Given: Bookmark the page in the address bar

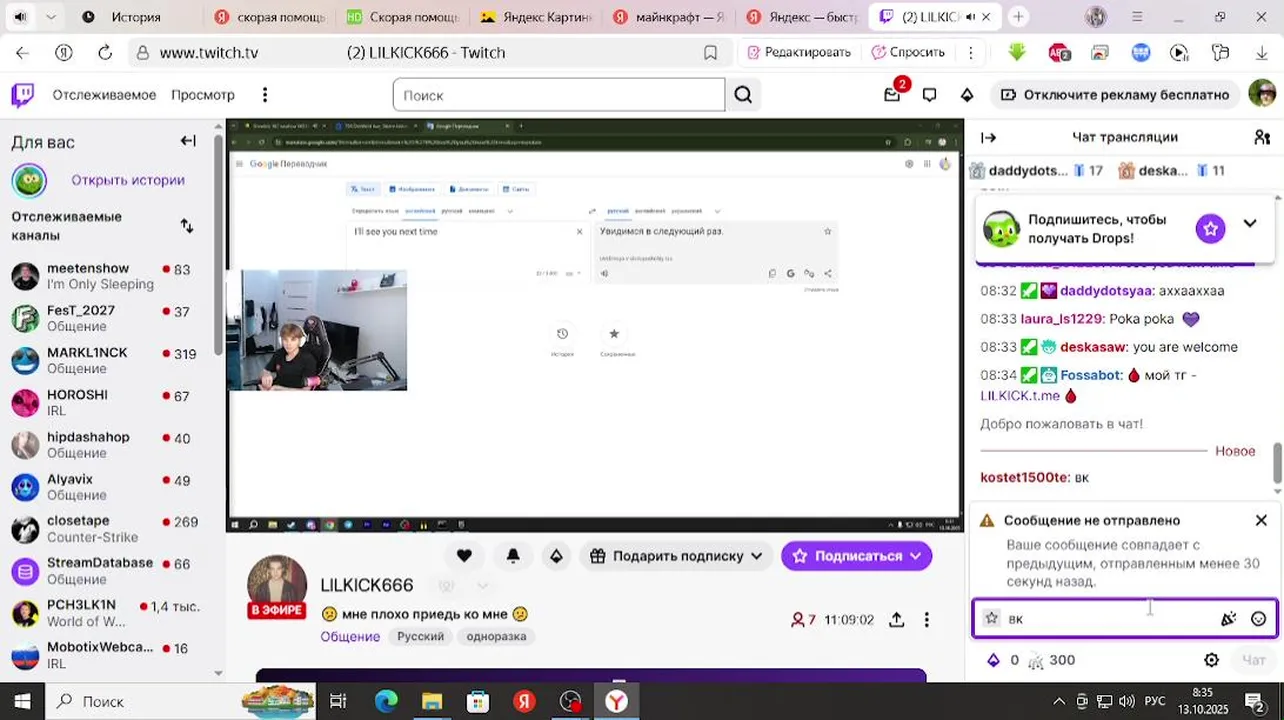Looking at the screenshot, I should coord(710,53).
